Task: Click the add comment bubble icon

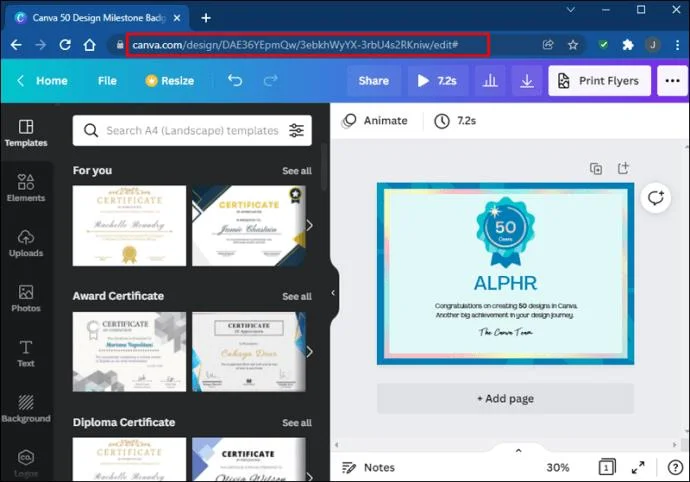Action: 656,198
